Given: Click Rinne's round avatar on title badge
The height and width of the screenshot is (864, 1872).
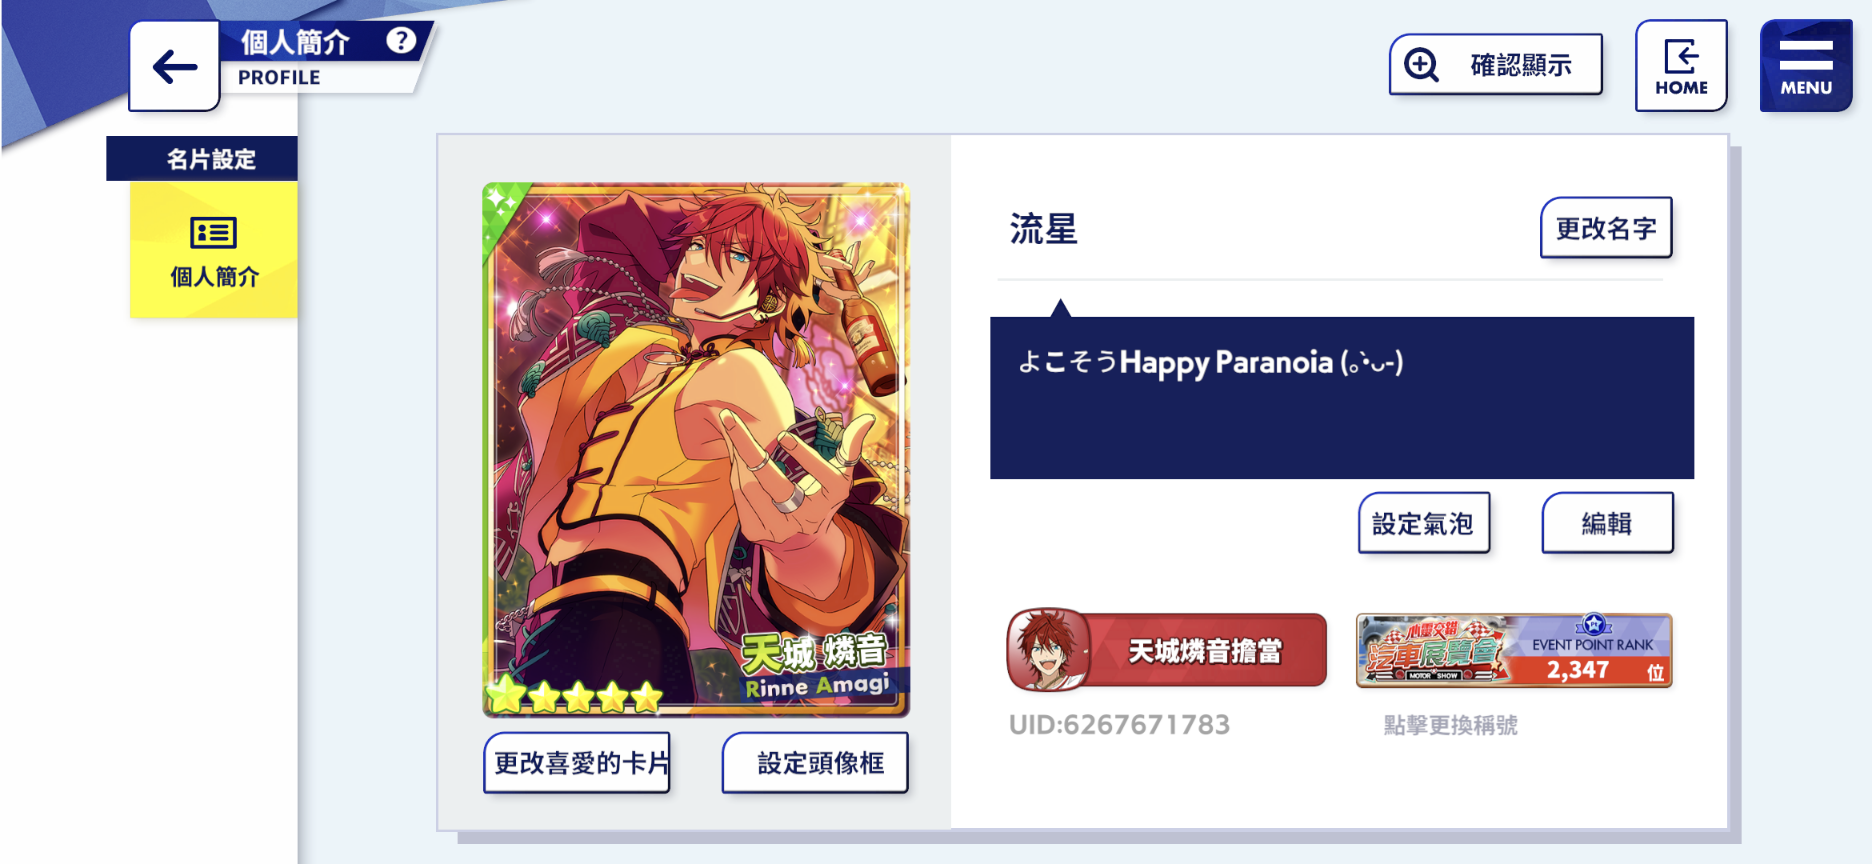Looking at the screenshot, I should point(1047,650).
